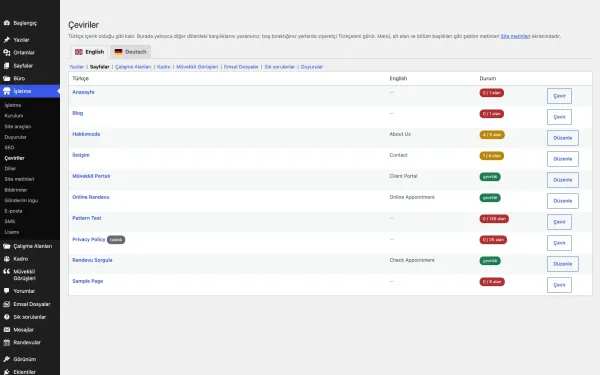Open Müvekkil Görüşleri quote icon in sidebar
This screenshot has width=600, height=375.
point(7,272)
